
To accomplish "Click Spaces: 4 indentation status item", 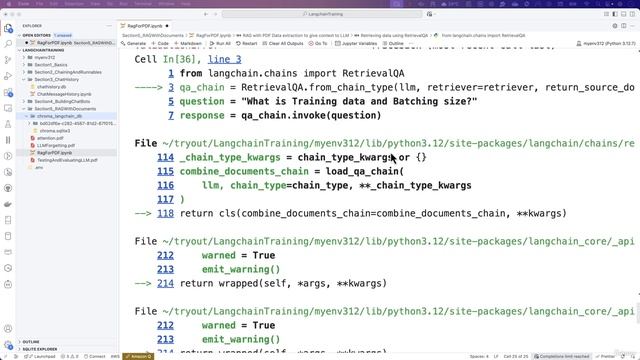I will point(479,356).
